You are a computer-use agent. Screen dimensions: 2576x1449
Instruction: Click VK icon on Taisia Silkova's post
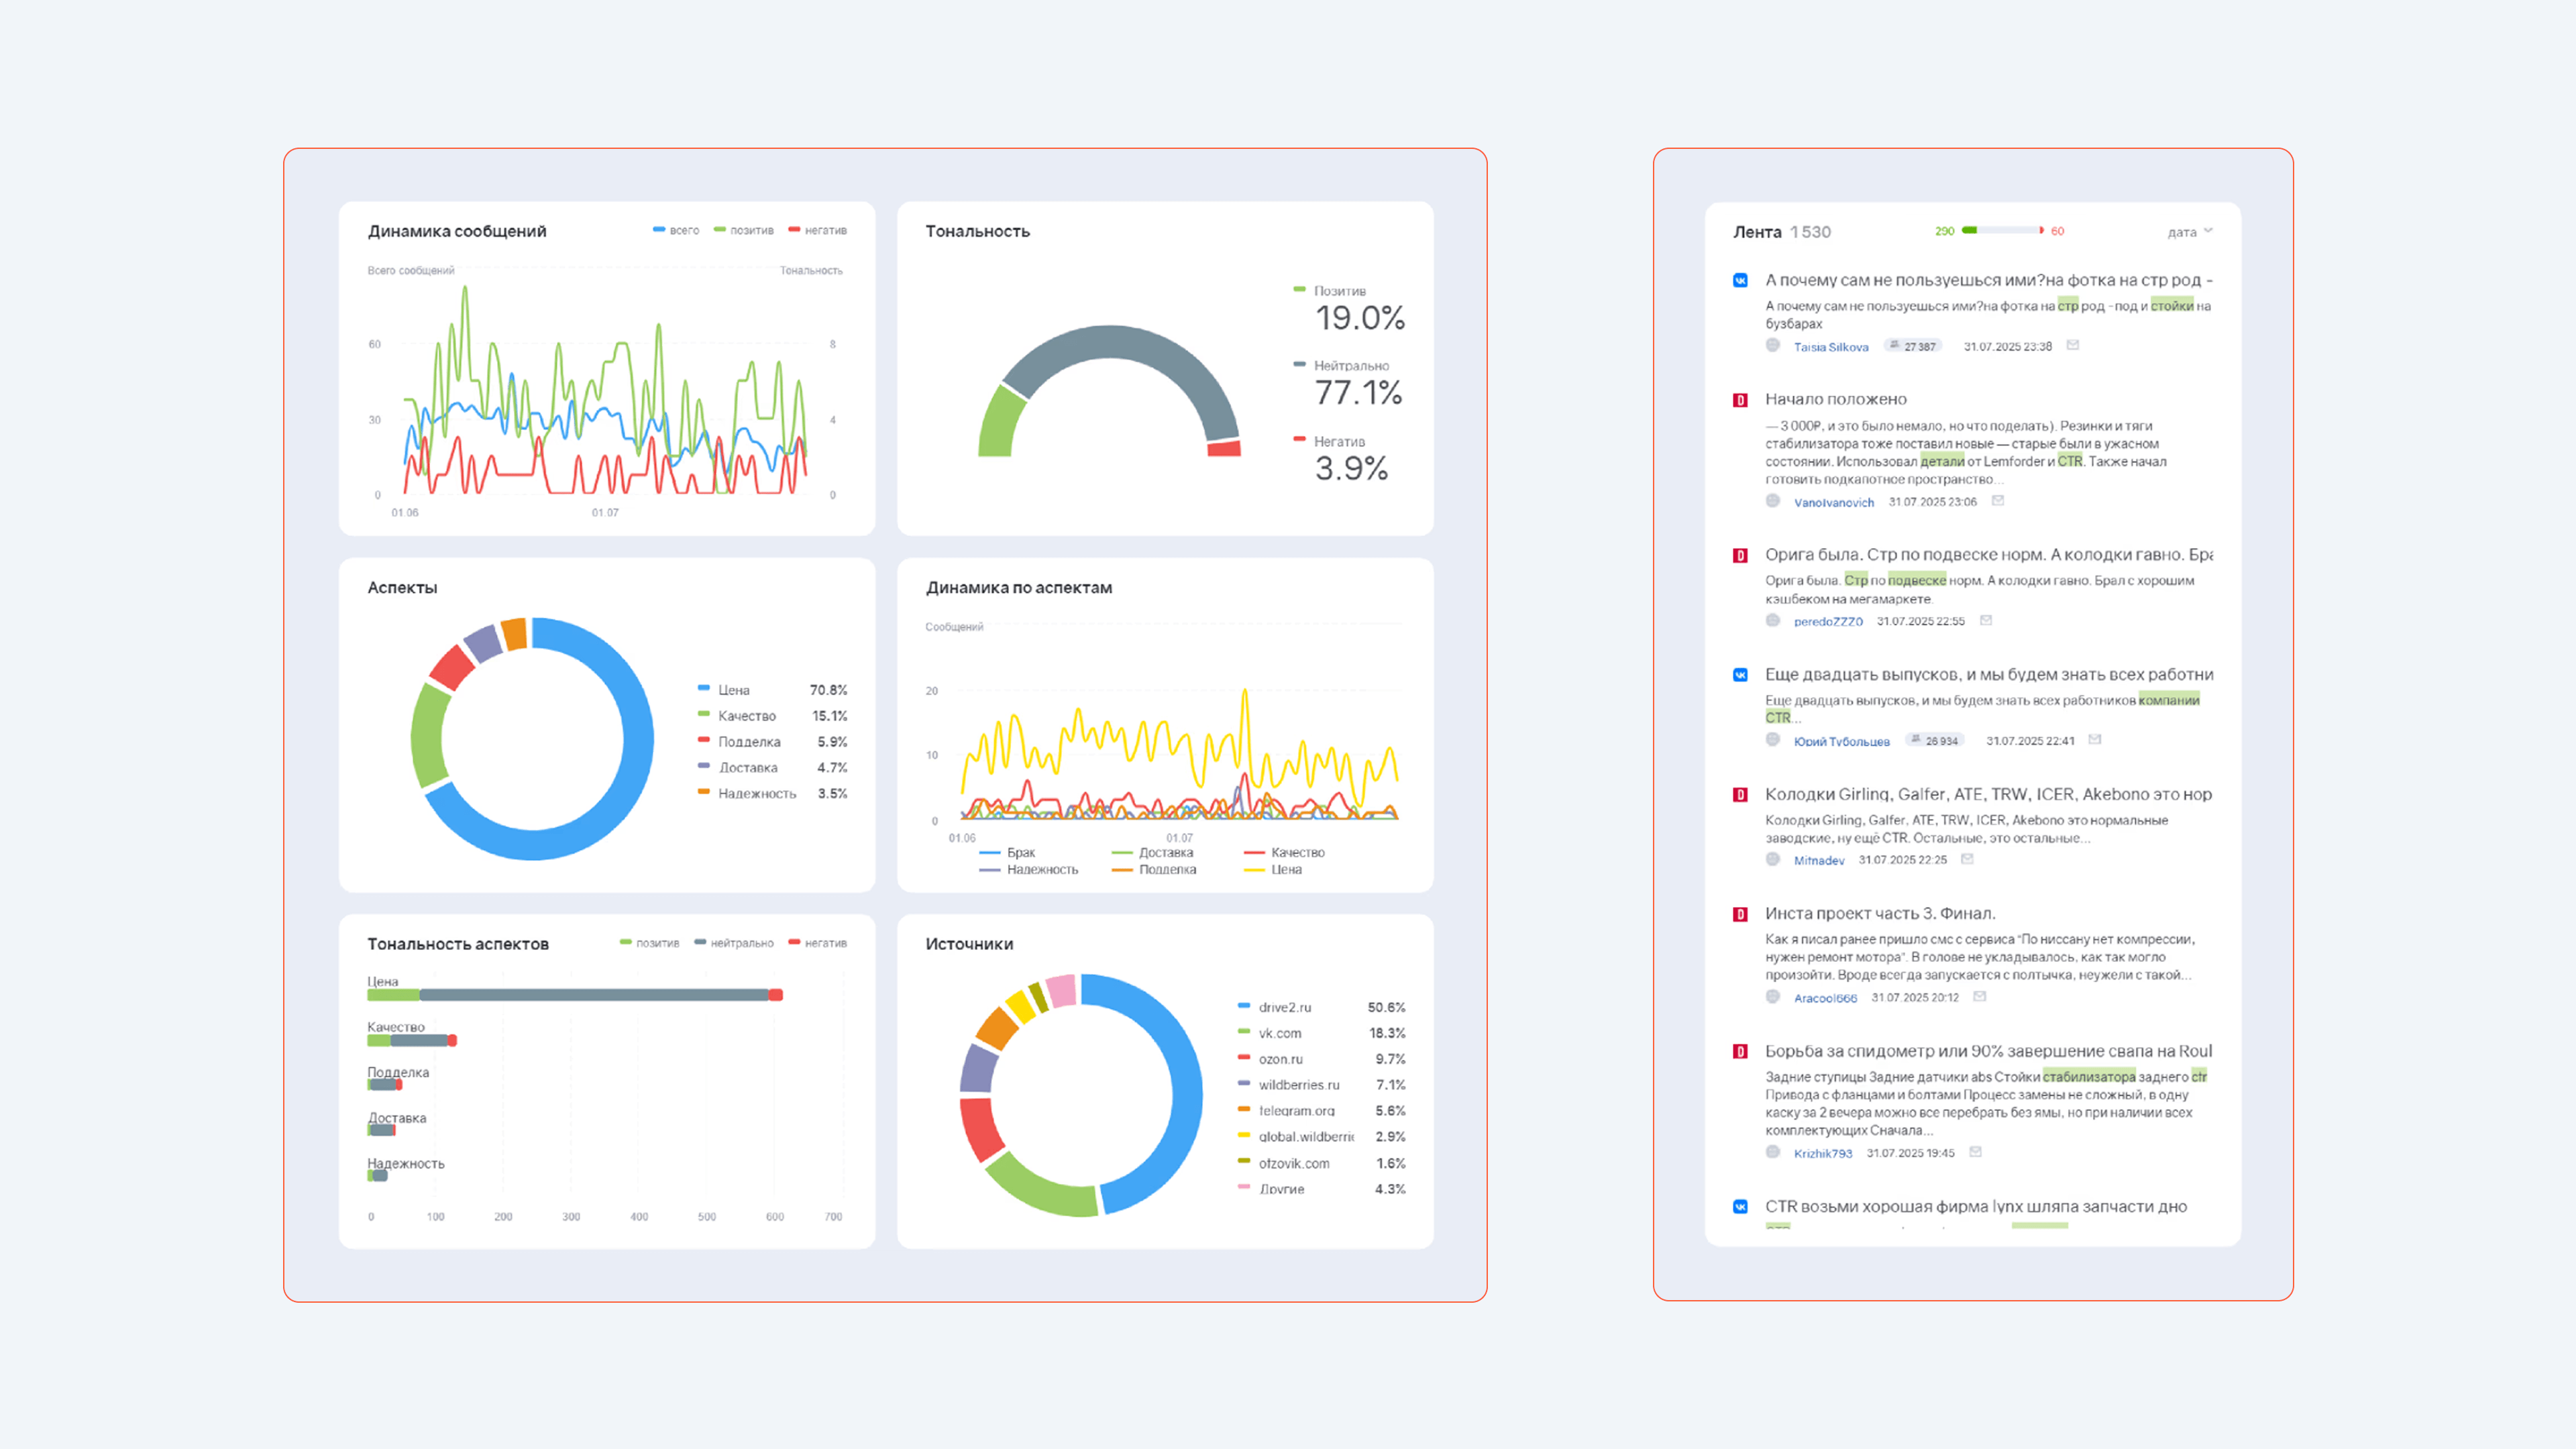[1740, 281]
